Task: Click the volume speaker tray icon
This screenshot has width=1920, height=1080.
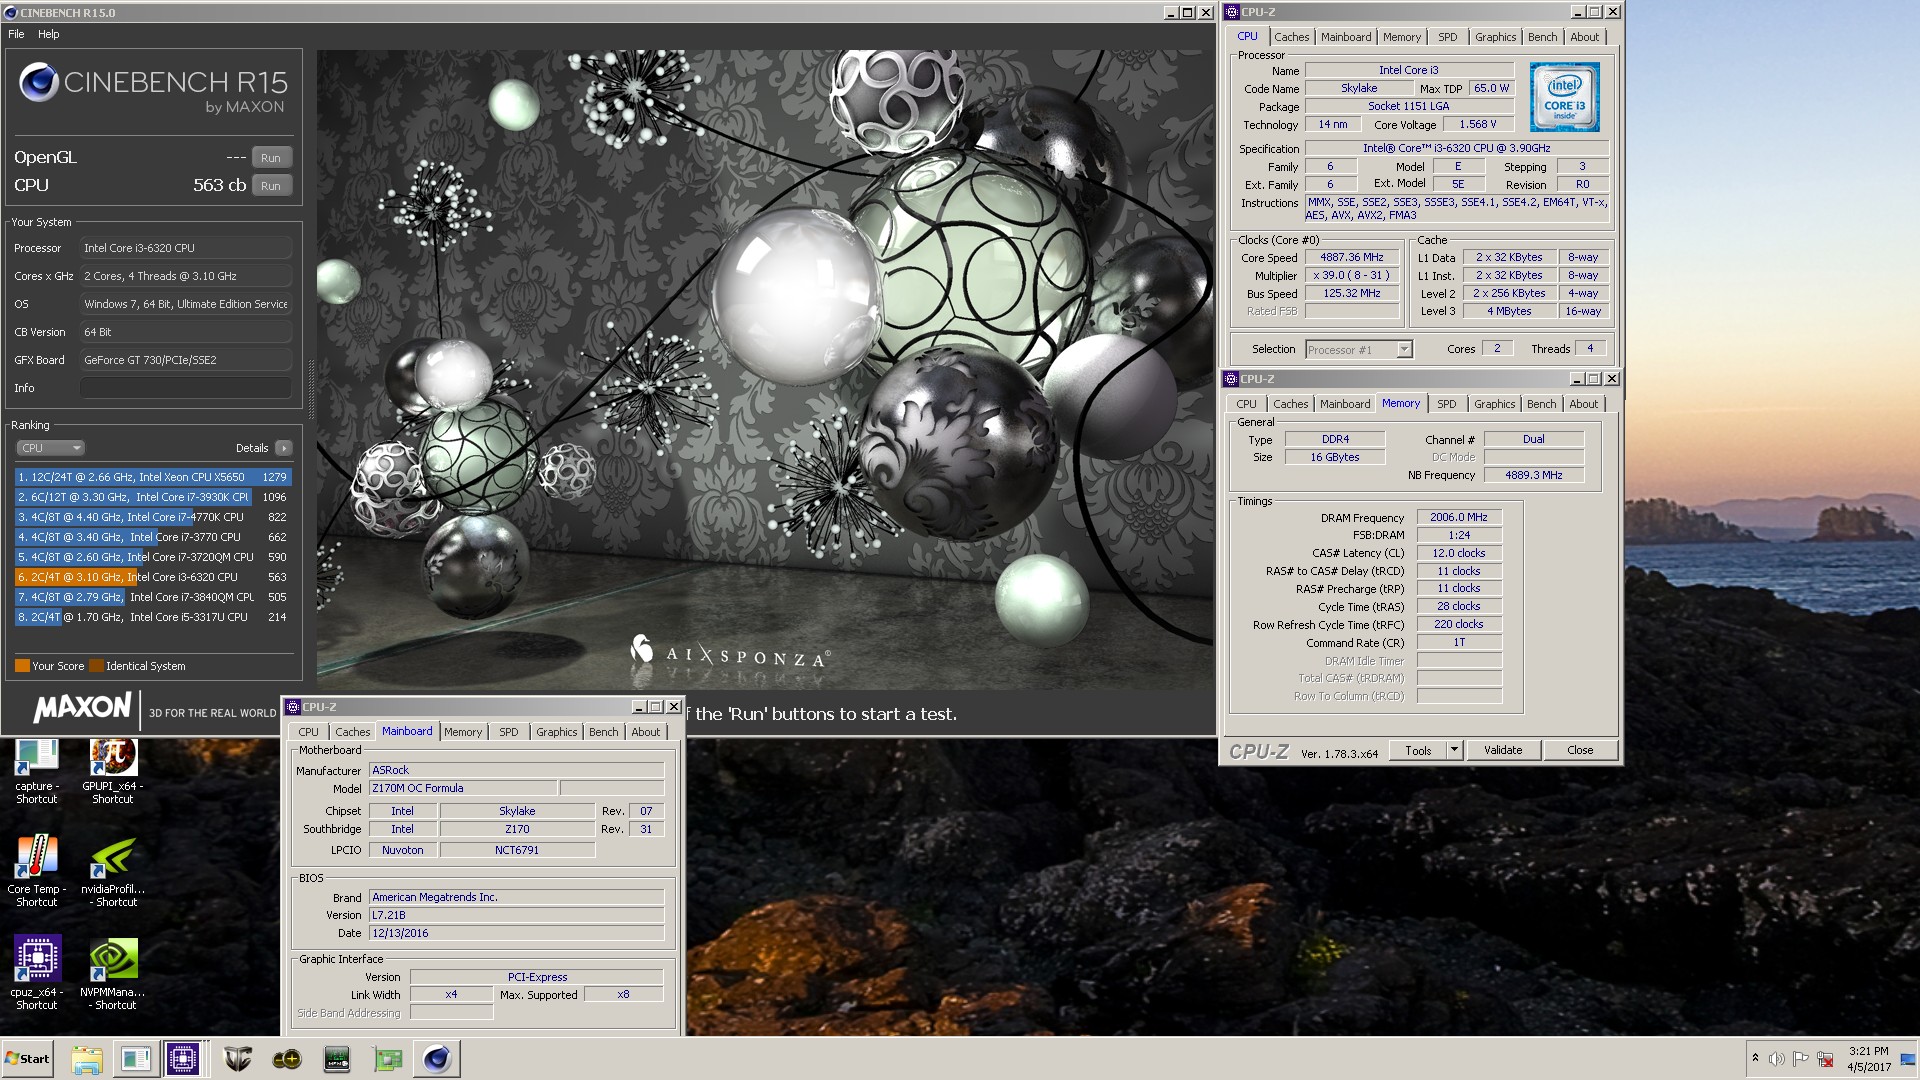Action: coord(1777,1059)
